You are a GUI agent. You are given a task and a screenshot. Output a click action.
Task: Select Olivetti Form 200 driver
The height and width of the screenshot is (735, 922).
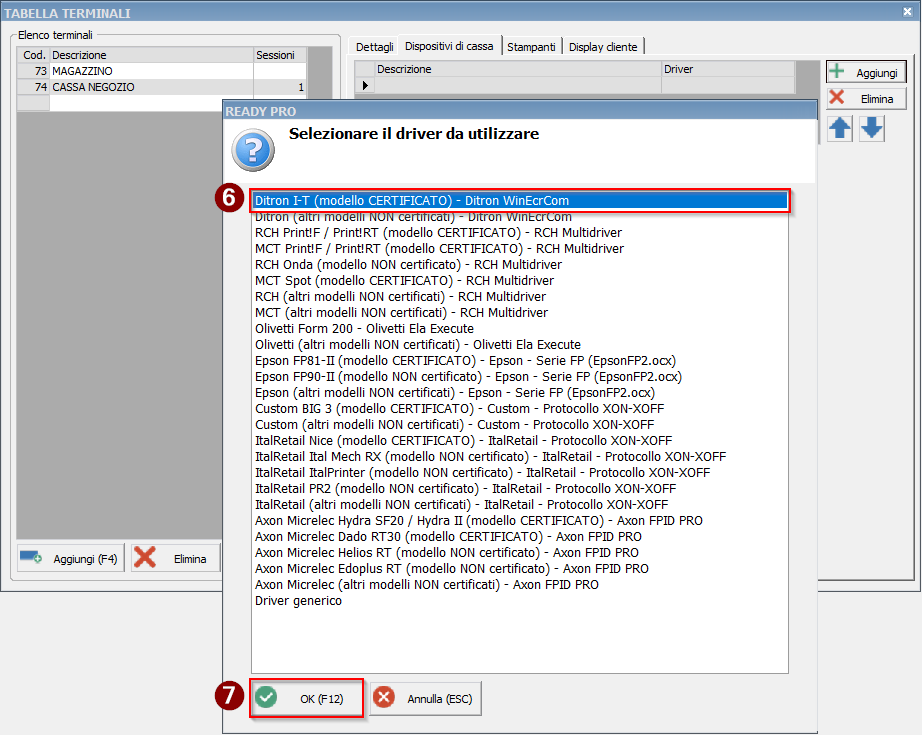click(364, 328)
